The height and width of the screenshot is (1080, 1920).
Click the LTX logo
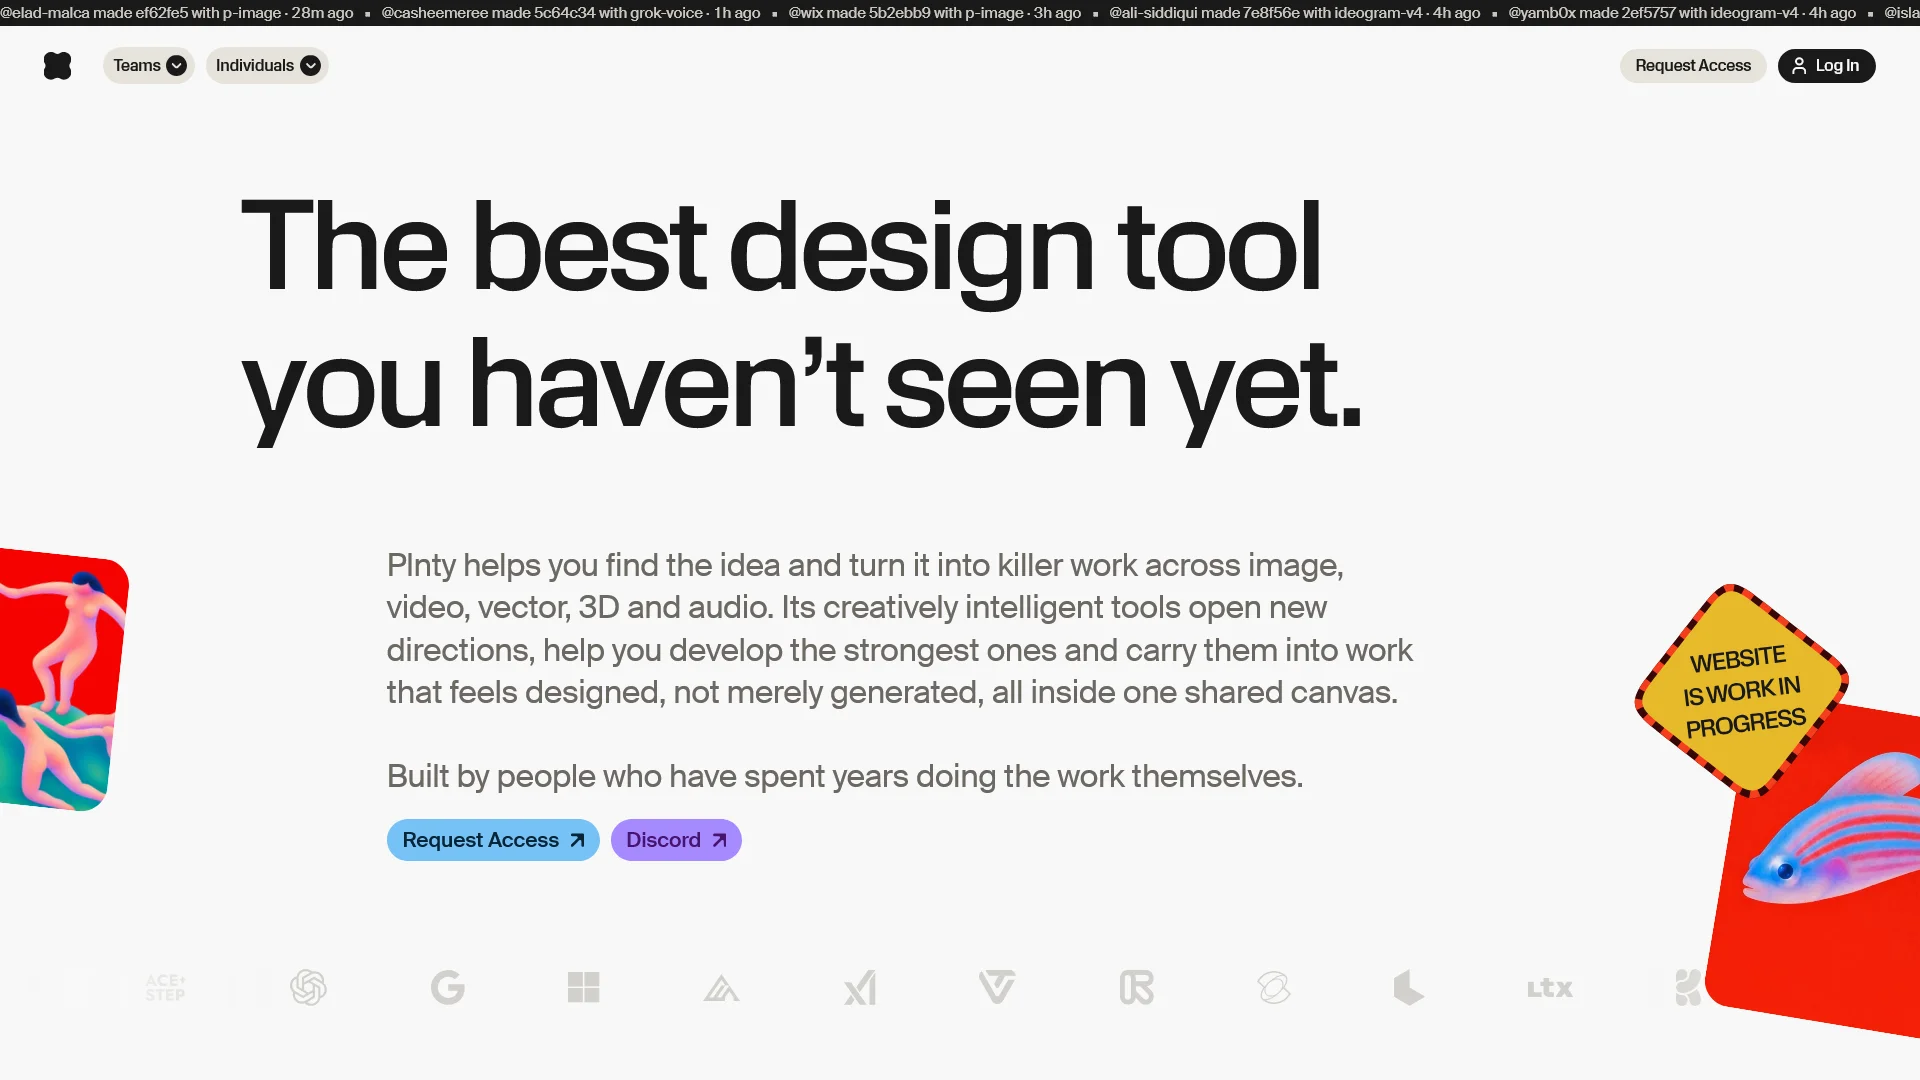[x=1549, y=989]
